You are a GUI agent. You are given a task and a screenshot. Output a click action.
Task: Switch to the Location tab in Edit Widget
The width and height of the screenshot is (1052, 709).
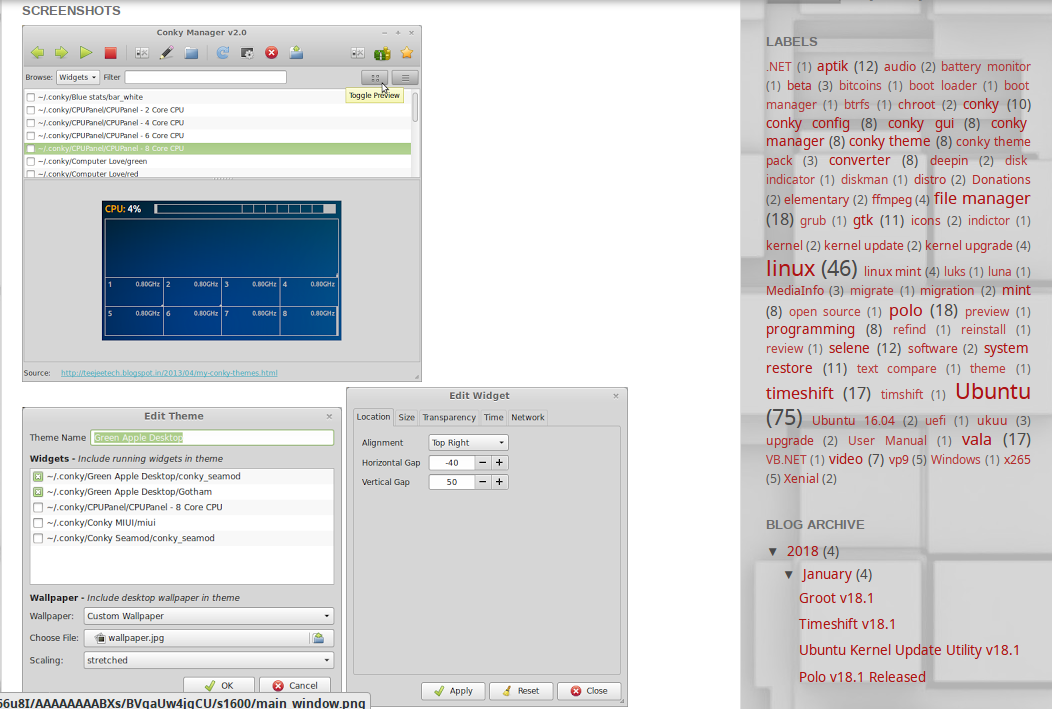point(374,417)
